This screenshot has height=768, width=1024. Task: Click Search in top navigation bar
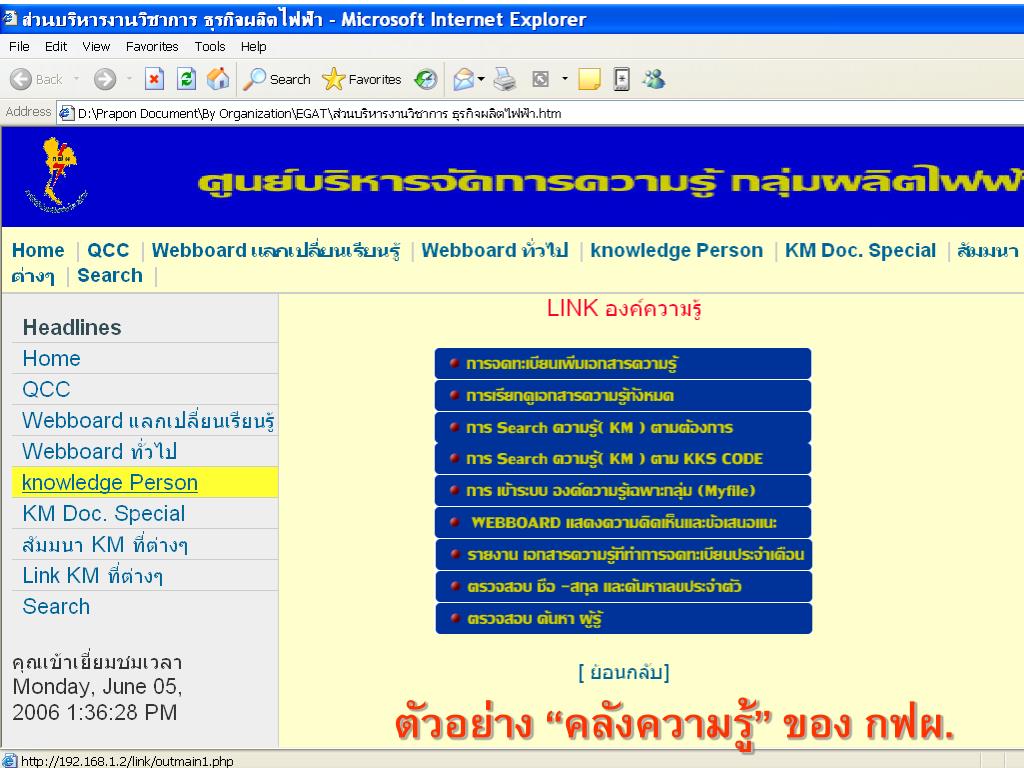[x=110, y=276]
